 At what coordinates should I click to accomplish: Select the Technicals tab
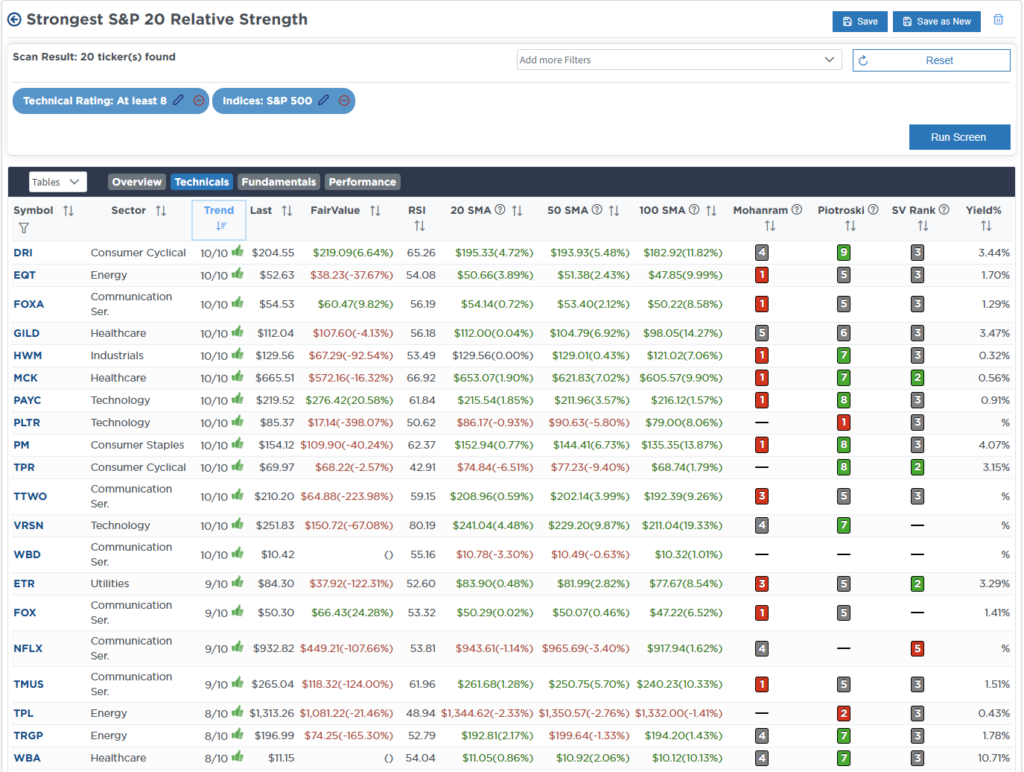click(x=202, y=182)
